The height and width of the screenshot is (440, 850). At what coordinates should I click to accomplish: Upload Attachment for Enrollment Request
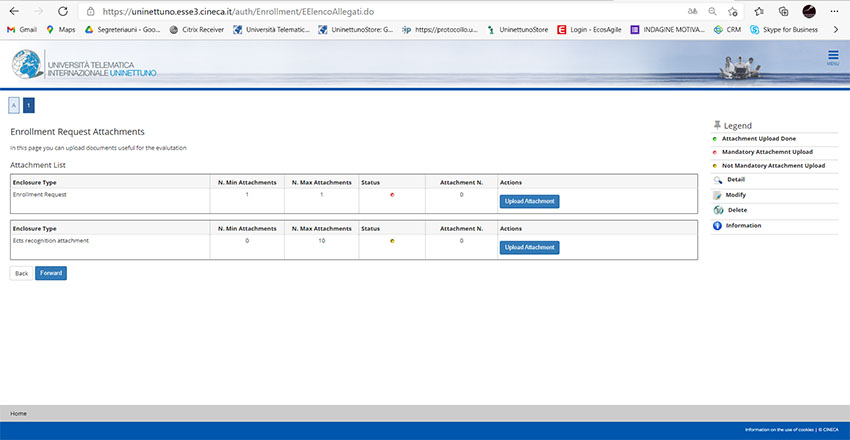point(529,201)
